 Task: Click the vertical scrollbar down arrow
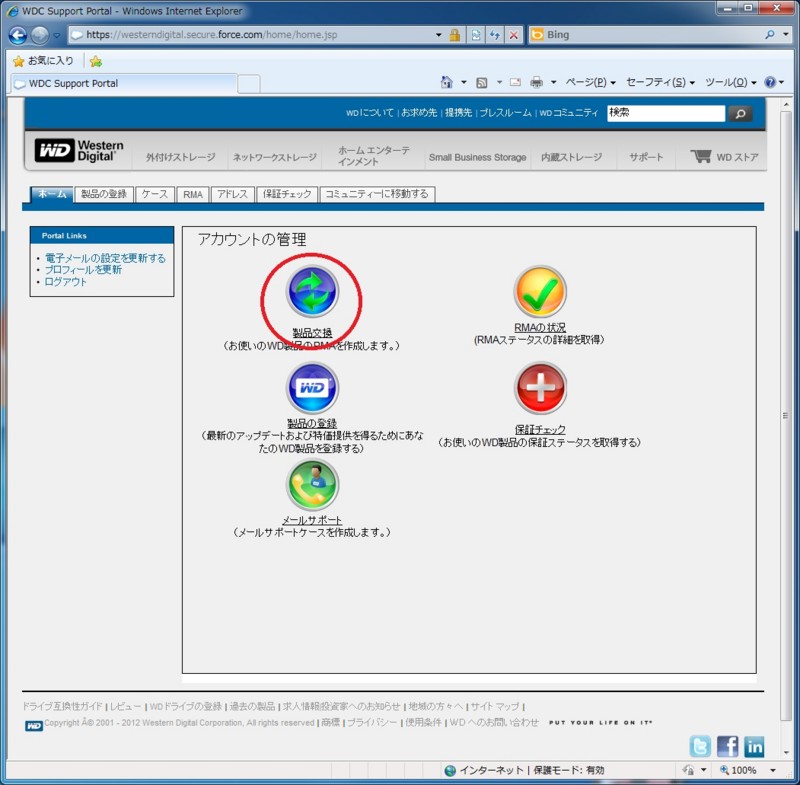[x=786, y=753]
